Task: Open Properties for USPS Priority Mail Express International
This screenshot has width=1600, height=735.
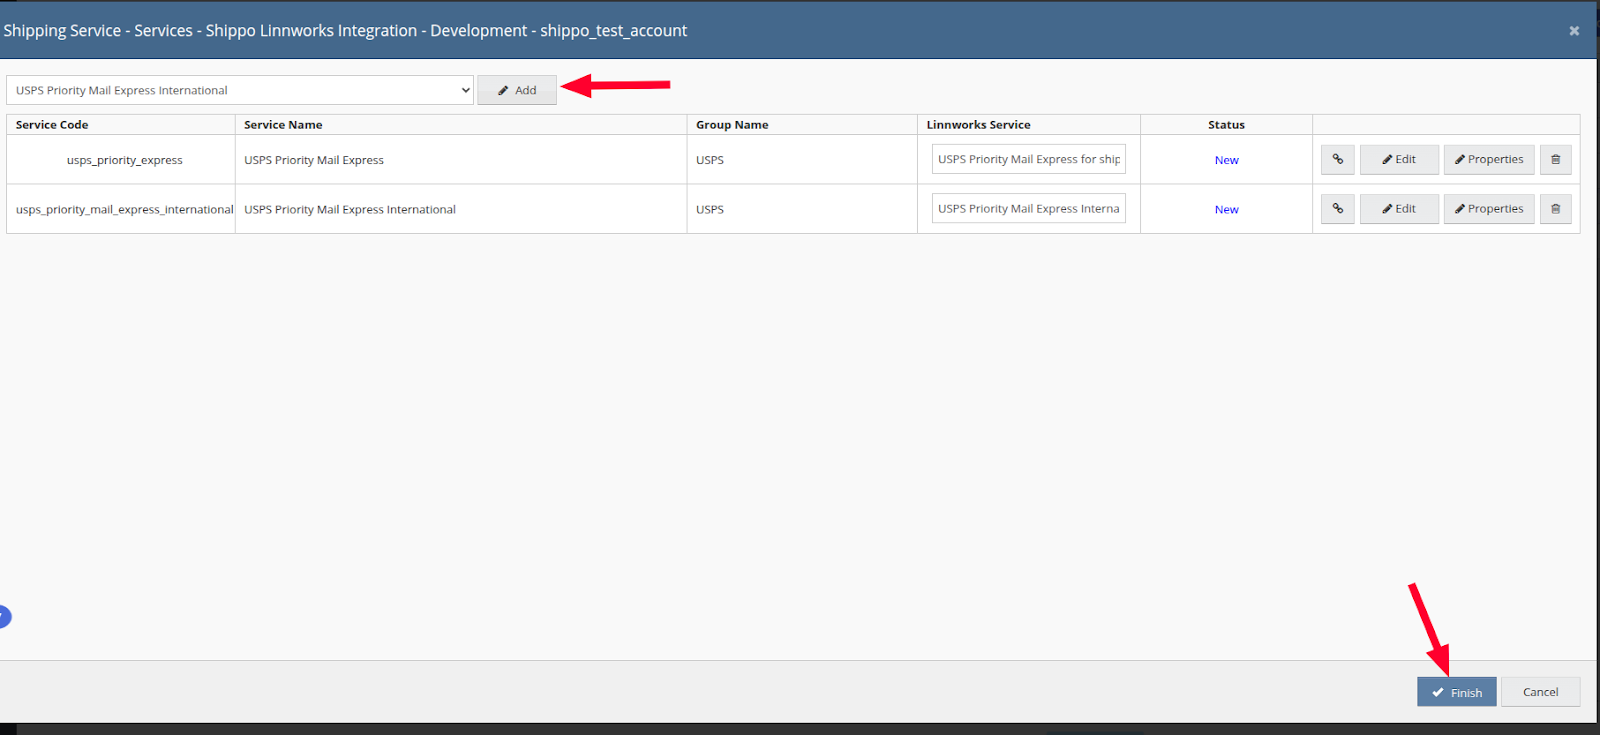Action: (1489, 209)
